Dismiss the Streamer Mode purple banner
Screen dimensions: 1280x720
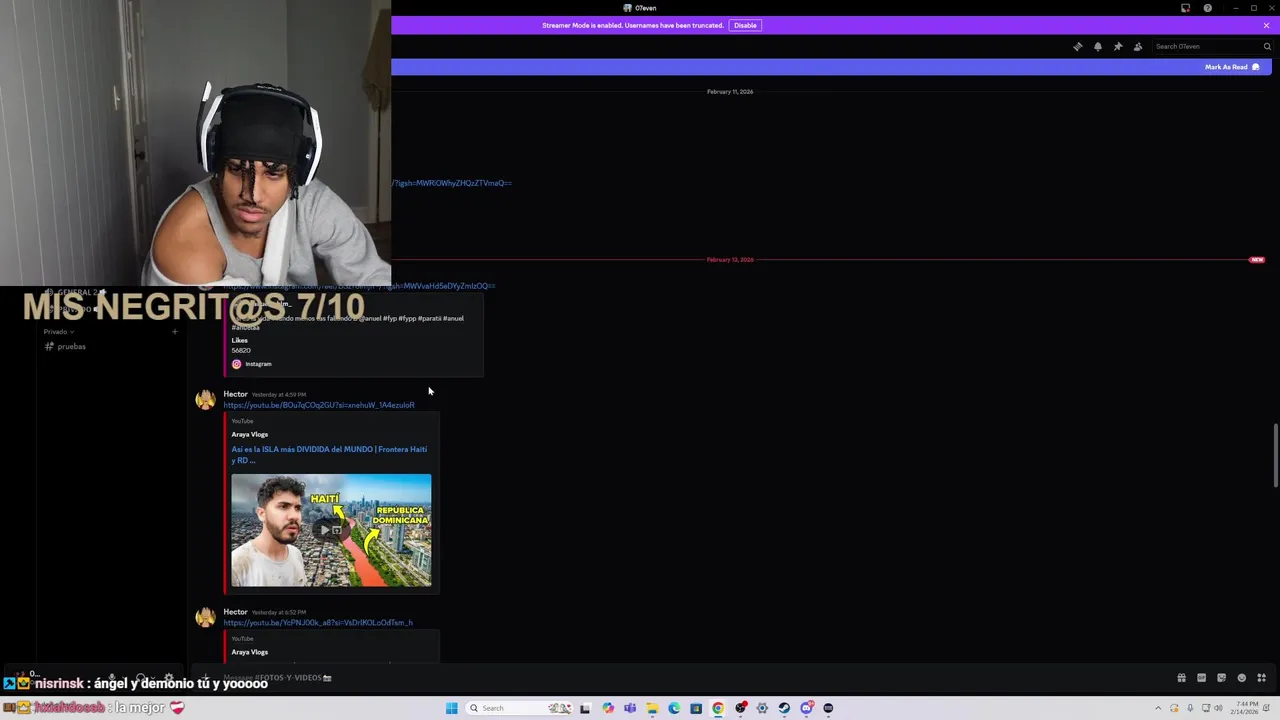pos(1266,25)
